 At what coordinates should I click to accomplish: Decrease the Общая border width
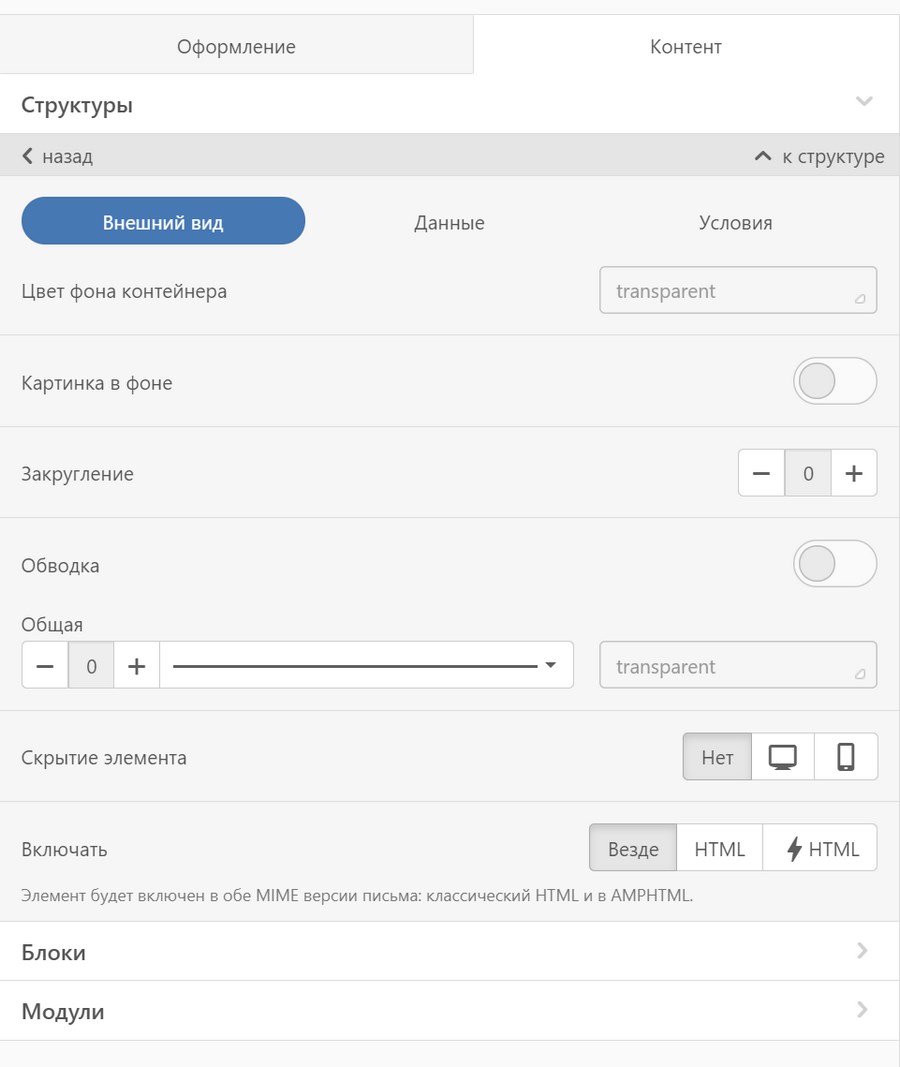pos(45,666)
